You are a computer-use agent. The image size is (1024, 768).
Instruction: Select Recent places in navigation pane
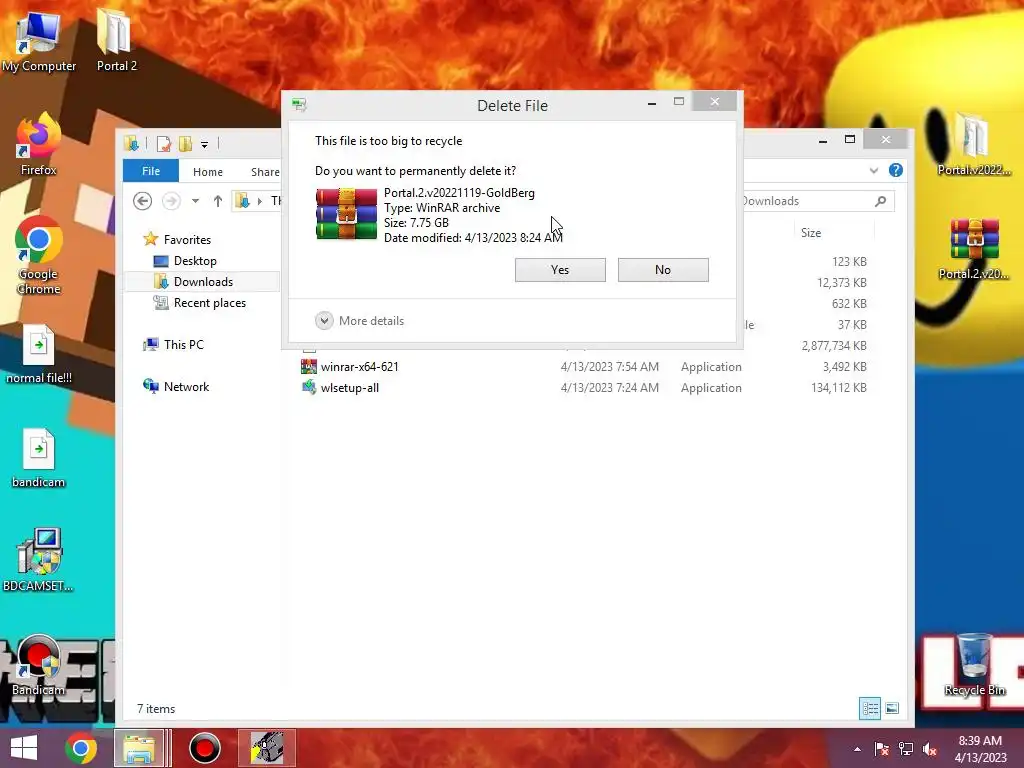pos(209,302)
